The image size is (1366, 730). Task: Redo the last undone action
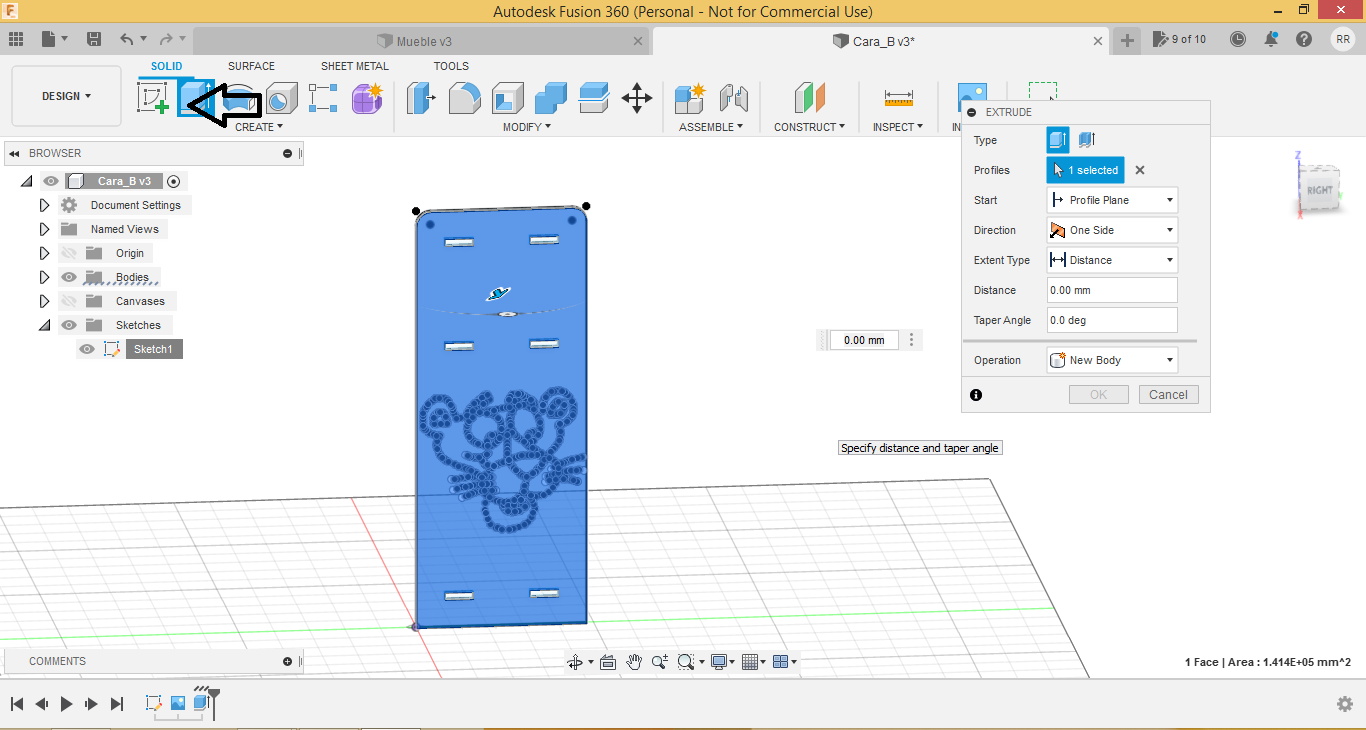167,39
